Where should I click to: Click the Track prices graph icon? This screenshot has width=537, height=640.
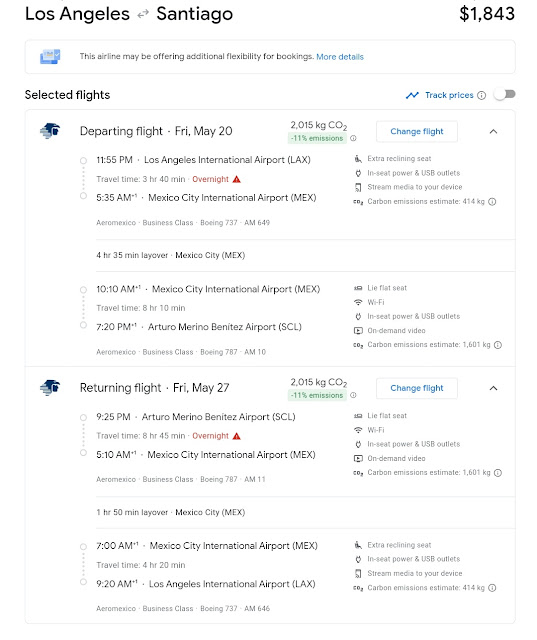tap(412, 95)
